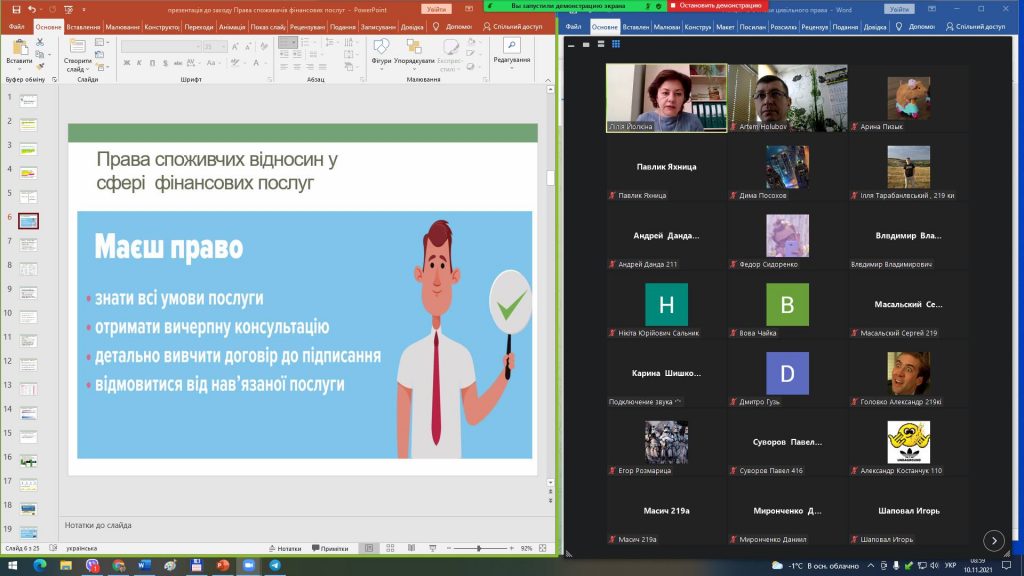Select Zoom gallery view grid icon
The image size is (1024, 576).
[615, 44]
